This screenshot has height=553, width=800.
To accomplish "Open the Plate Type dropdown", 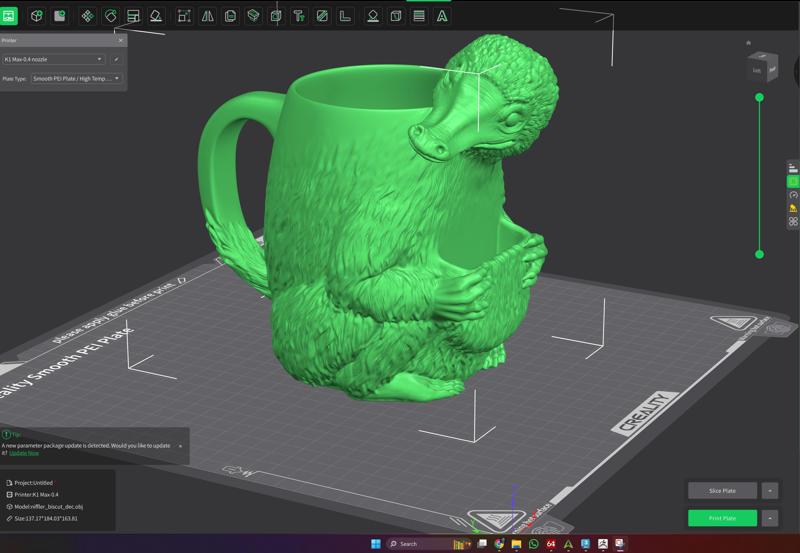I will tap(76, 78).
